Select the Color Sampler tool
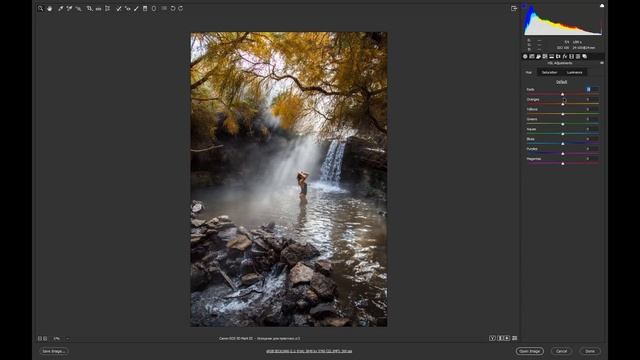The height and width of the screenshot is (360, 640). pos(69,8)
